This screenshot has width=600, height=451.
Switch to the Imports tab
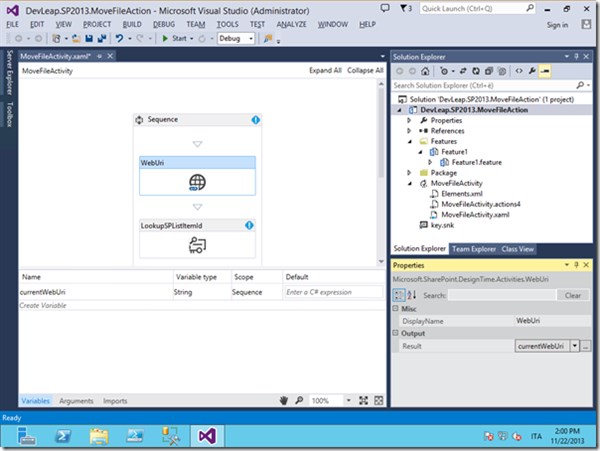[x=115, y=401]
